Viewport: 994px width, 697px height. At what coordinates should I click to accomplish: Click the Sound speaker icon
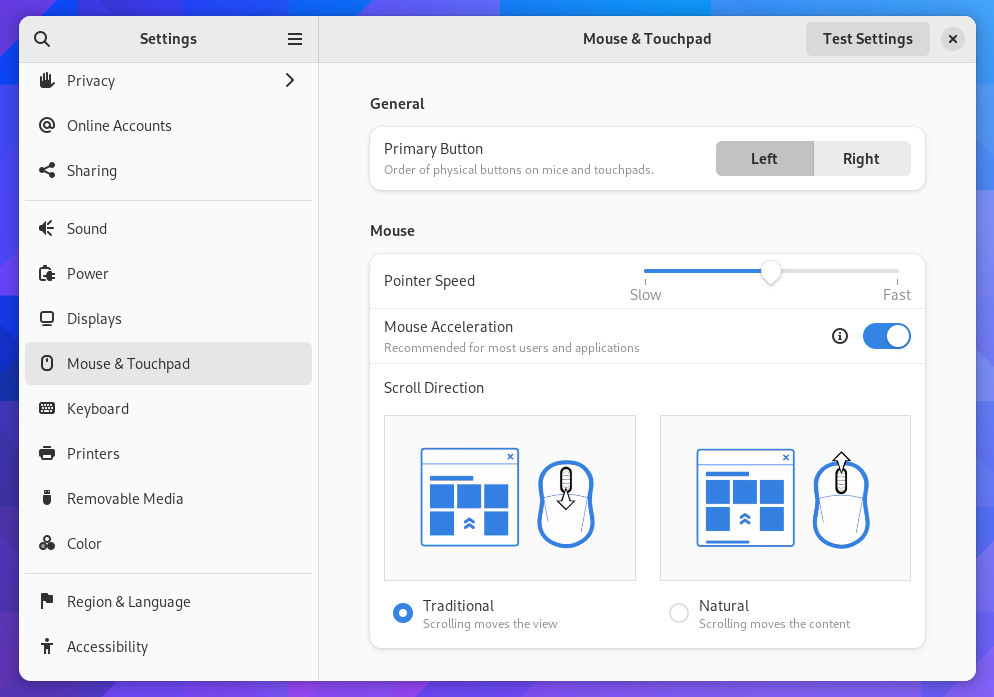click(47, 228)
